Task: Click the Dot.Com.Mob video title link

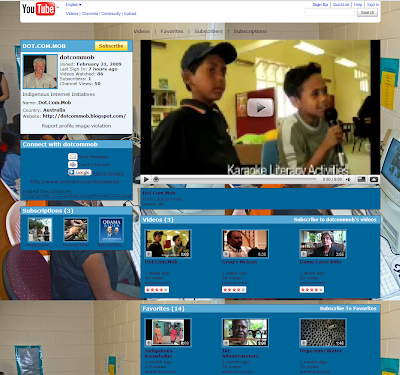Action: [x=161, y=262]
